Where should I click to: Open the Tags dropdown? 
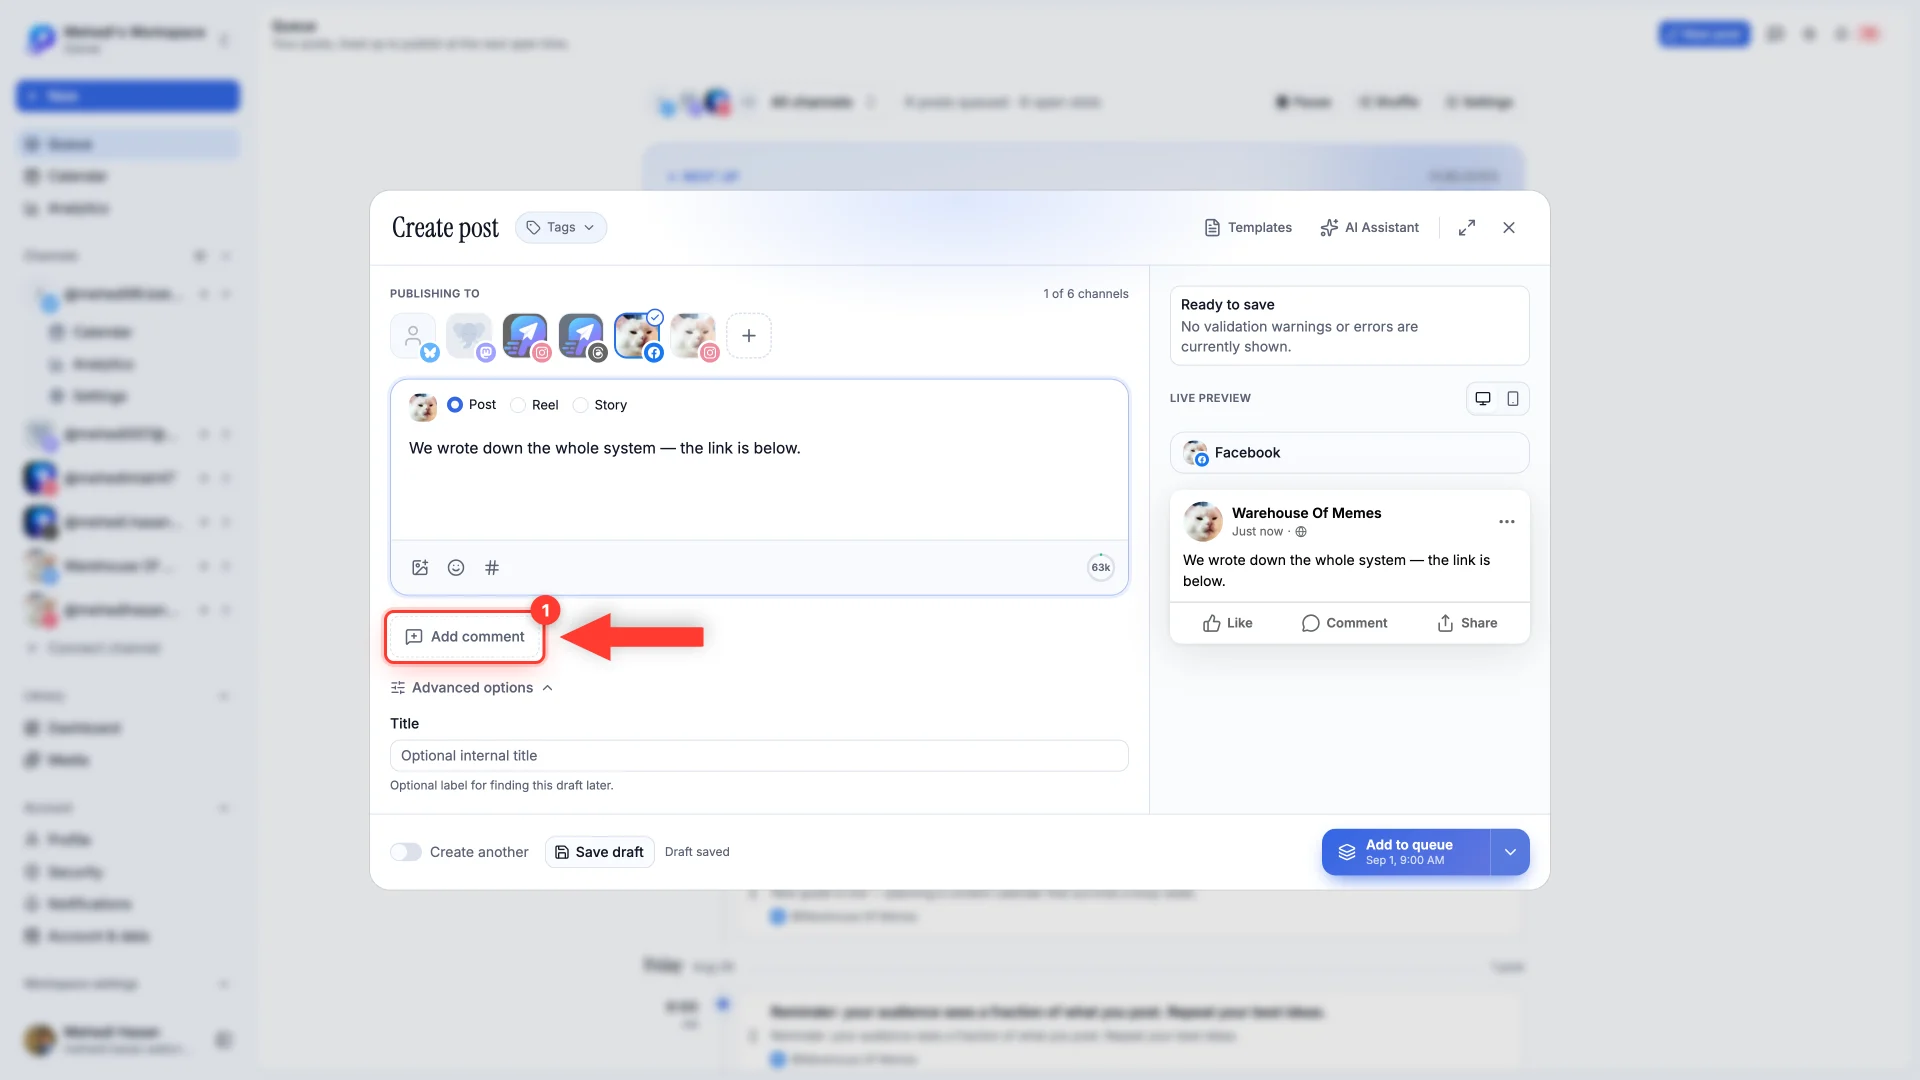pyautogui.click(x=561, y=227)
